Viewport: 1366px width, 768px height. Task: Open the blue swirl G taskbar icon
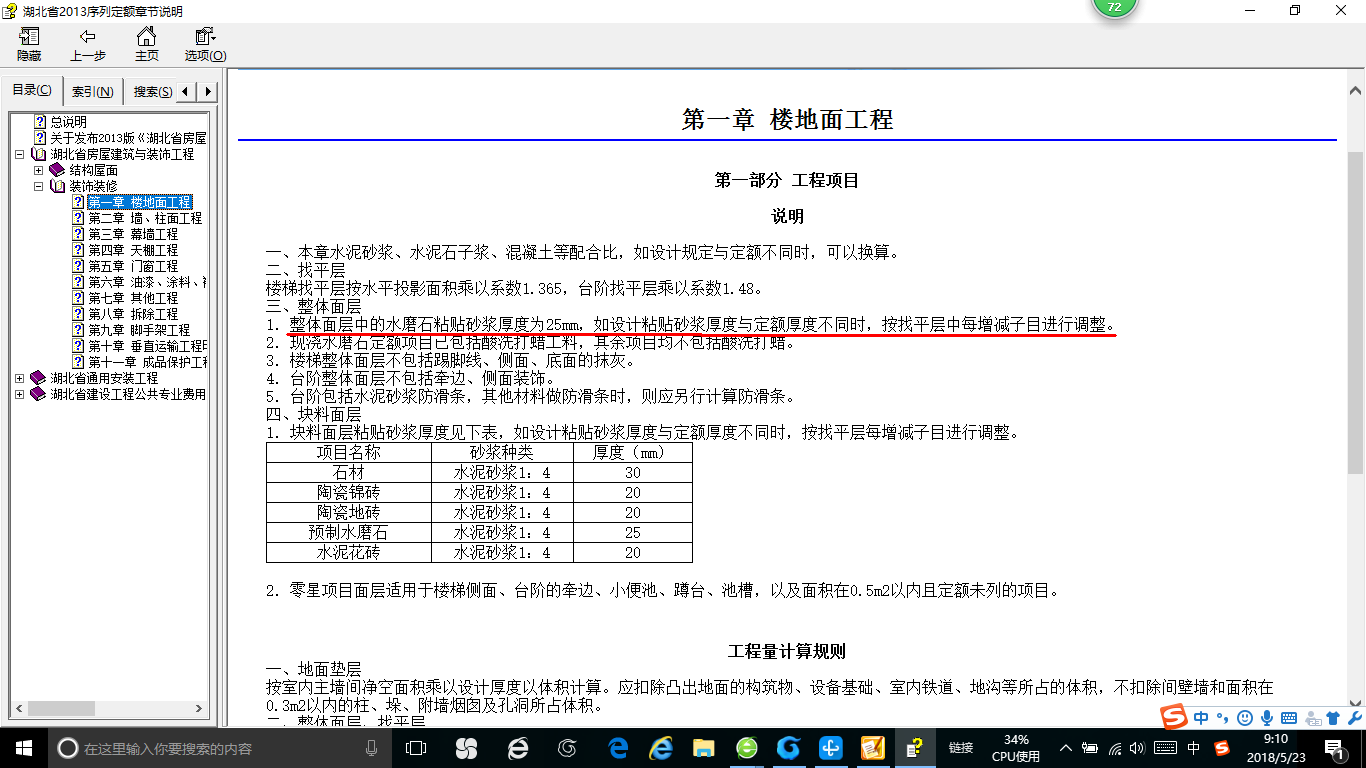point(788,747)
